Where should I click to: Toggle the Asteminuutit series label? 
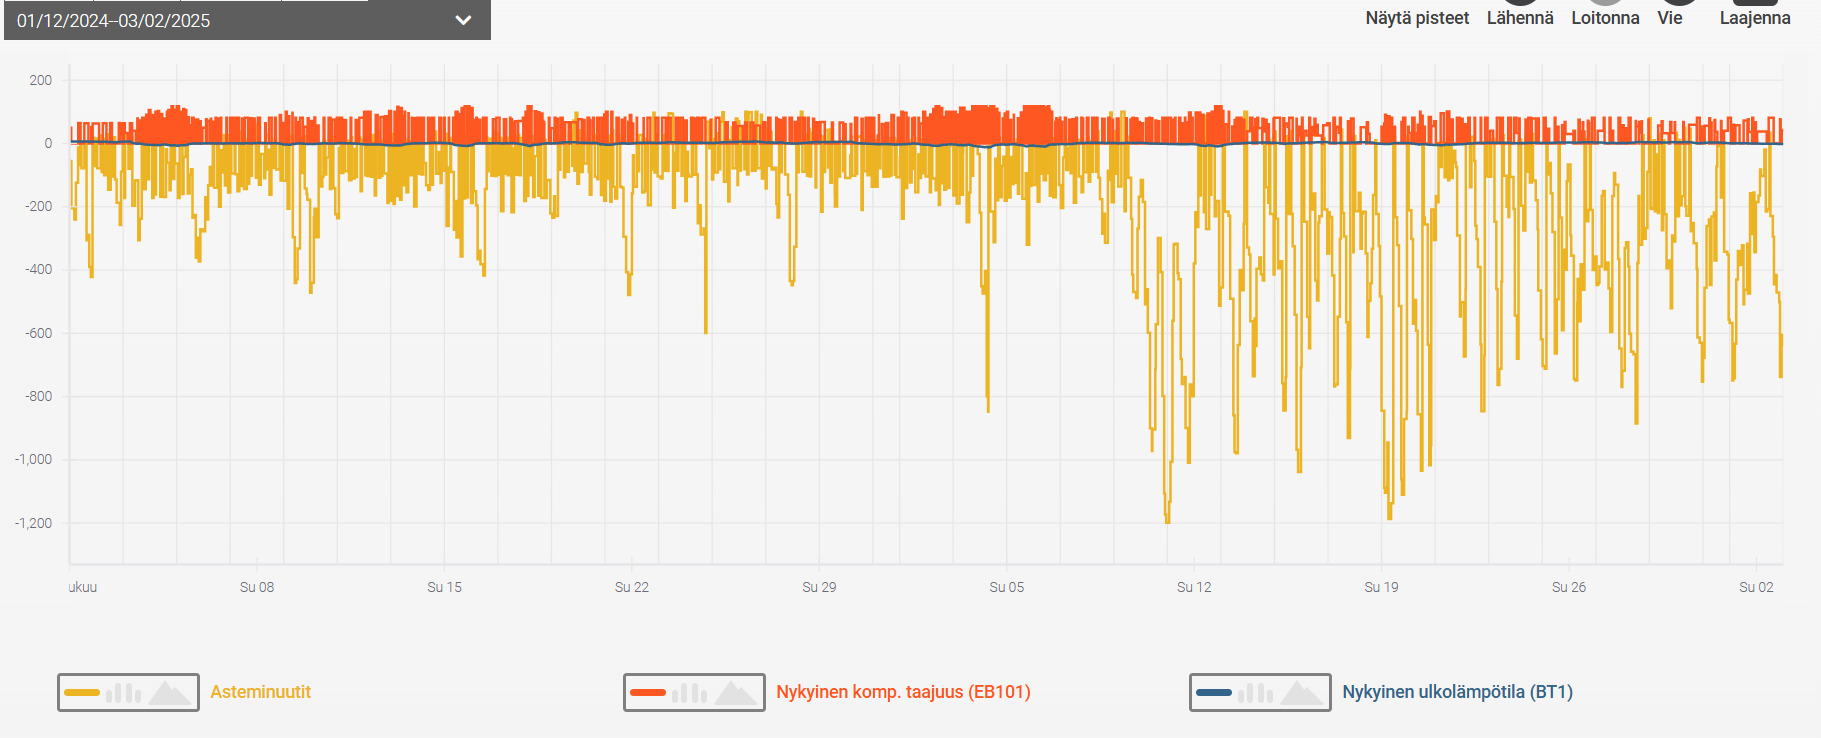tap(260, 692)
